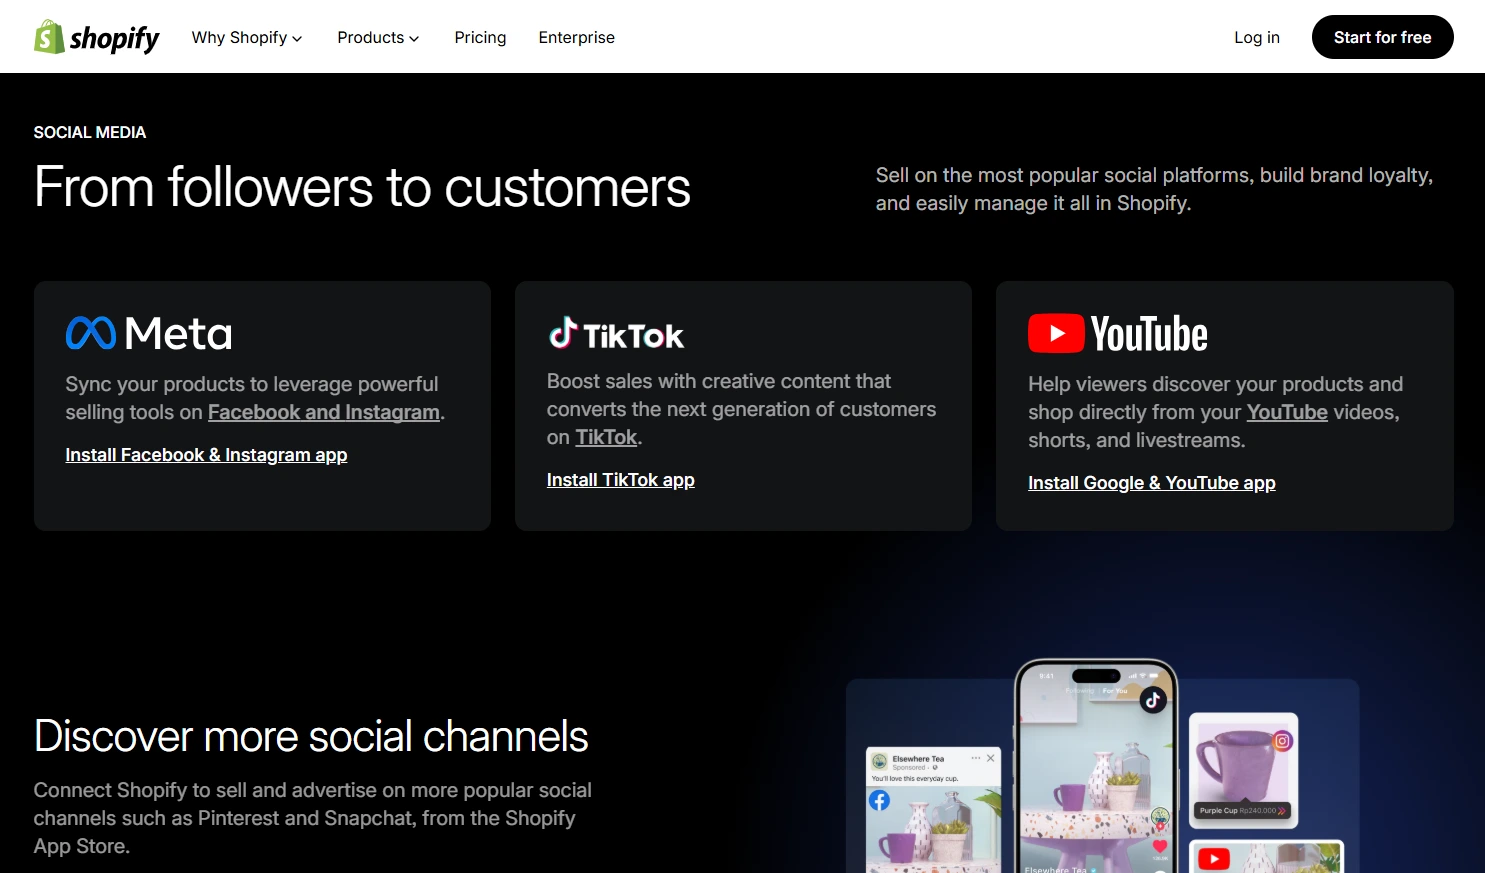Click the Facebook icon on the Elsewhere Tea post
The height and width of the screenshot is (873, 1485).
click(x=879, y=801)
